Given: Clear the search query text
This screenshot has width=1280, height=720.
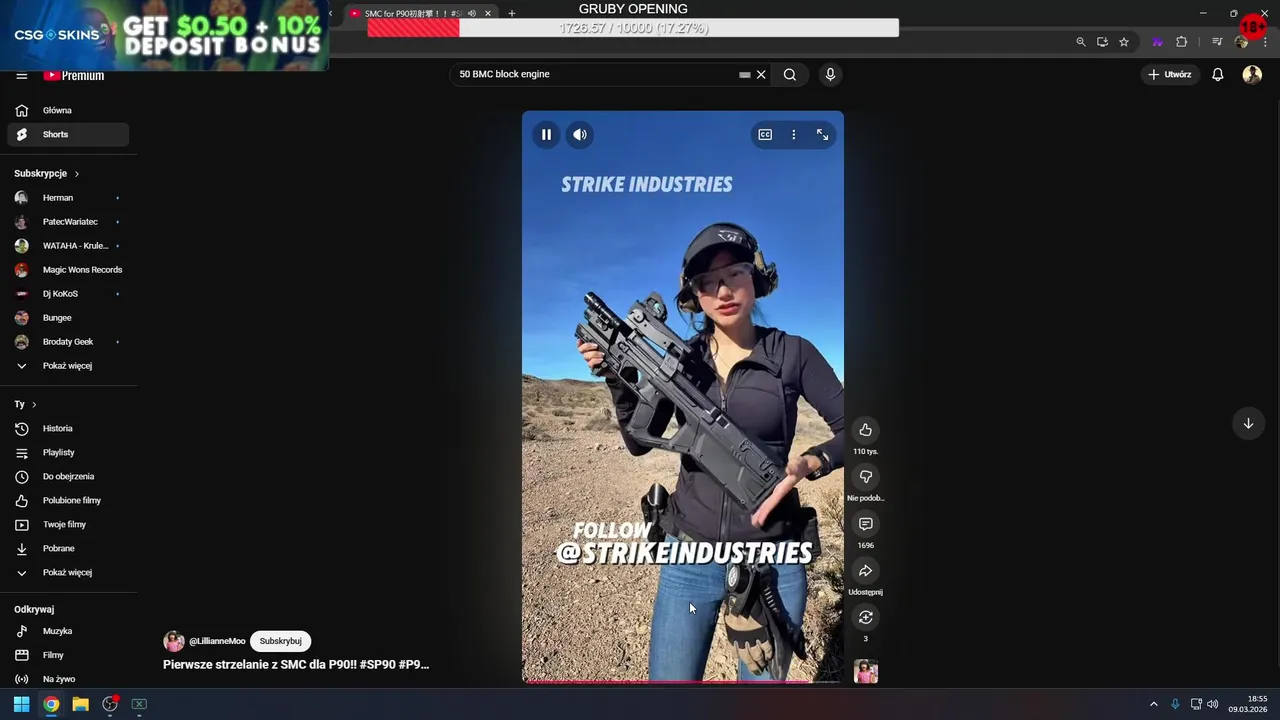Looking at the screenshot, I should point(761,75).
